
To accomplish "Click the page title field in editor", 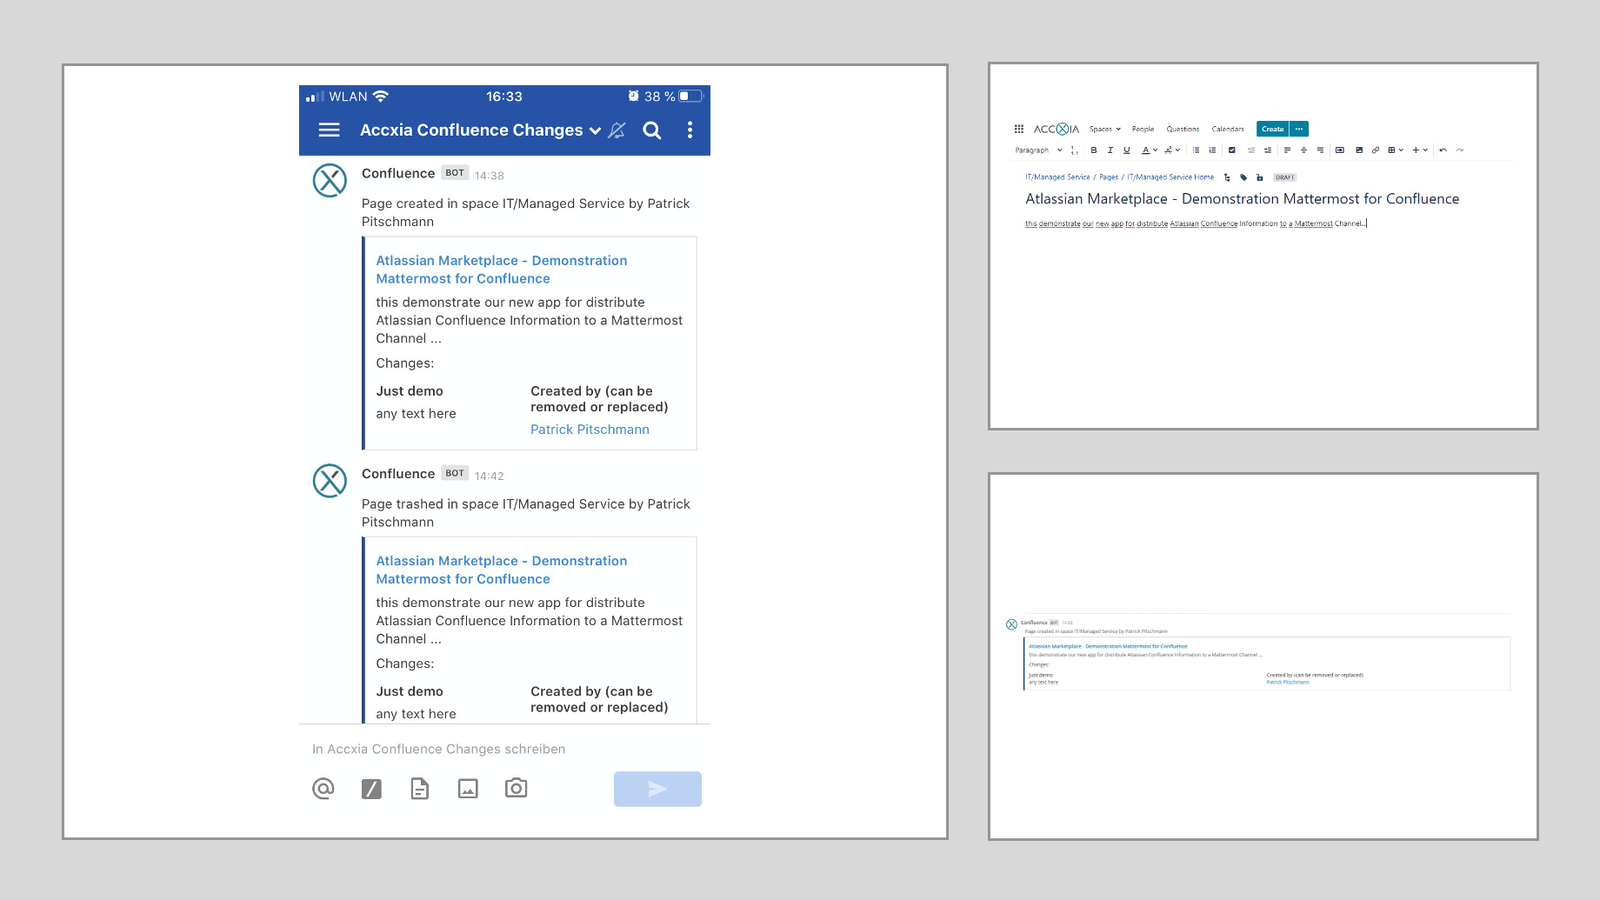I will (1242, 199).
